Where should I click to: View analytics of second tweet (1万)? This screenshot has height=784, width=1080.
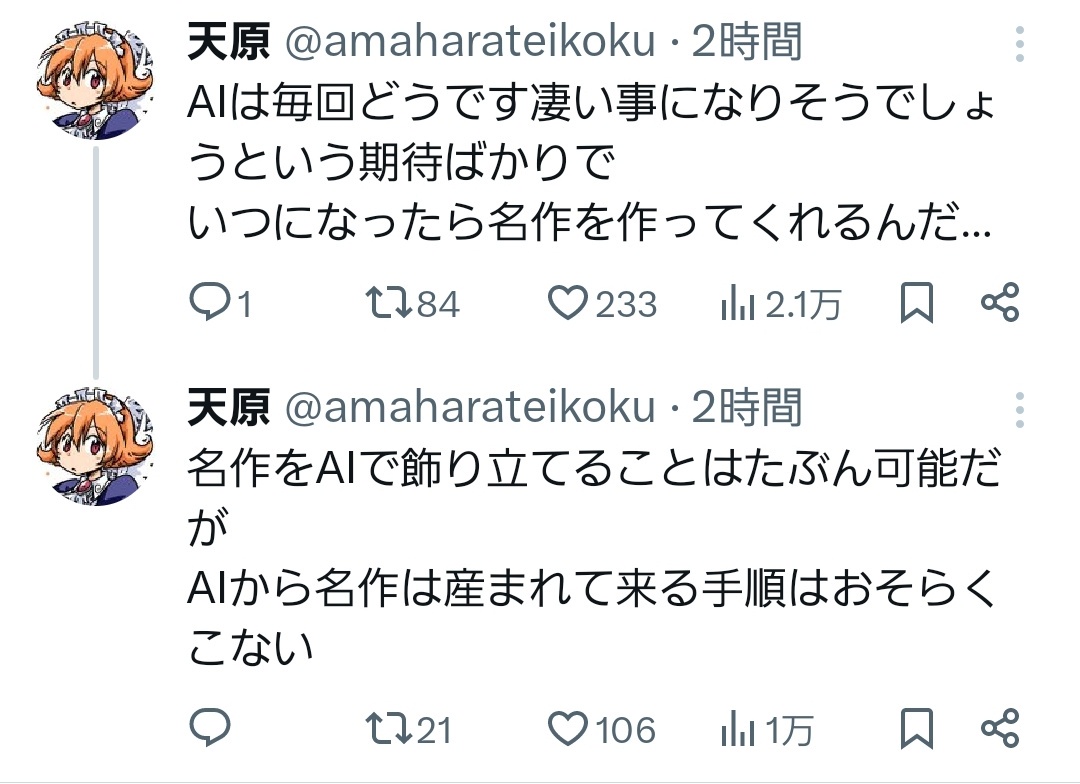click(737, 730)
